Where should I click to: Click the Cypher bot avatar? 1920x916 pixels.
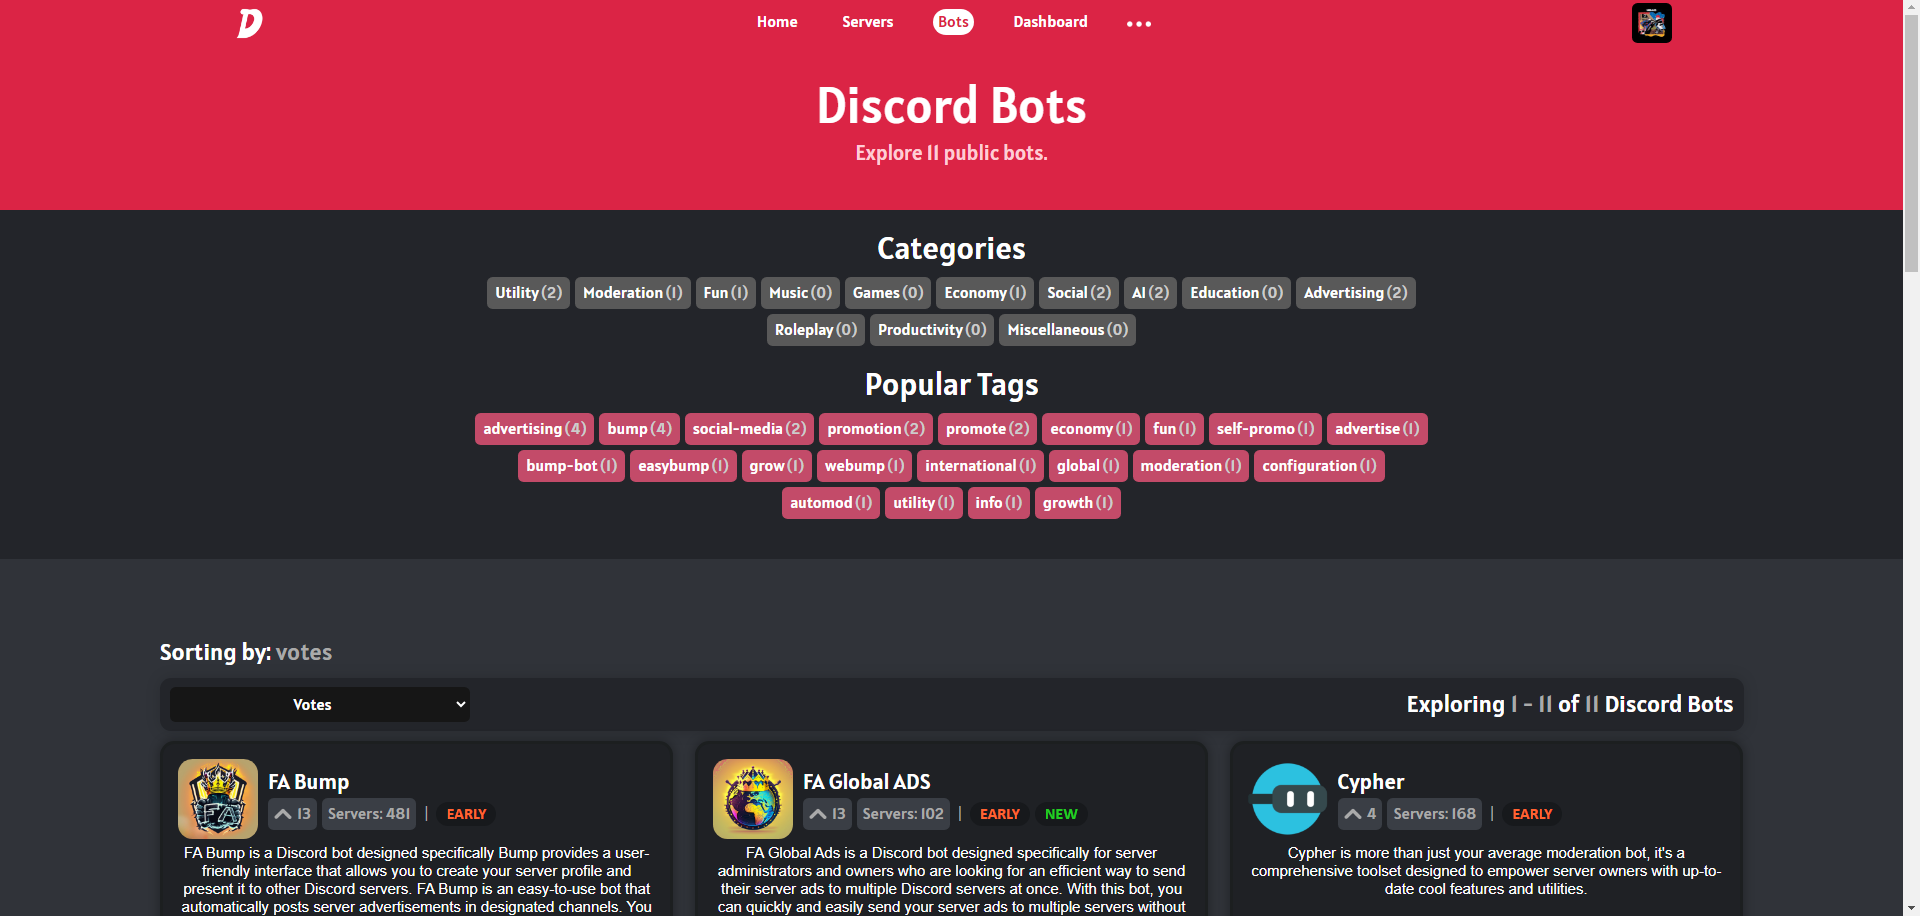[1288, 798]
